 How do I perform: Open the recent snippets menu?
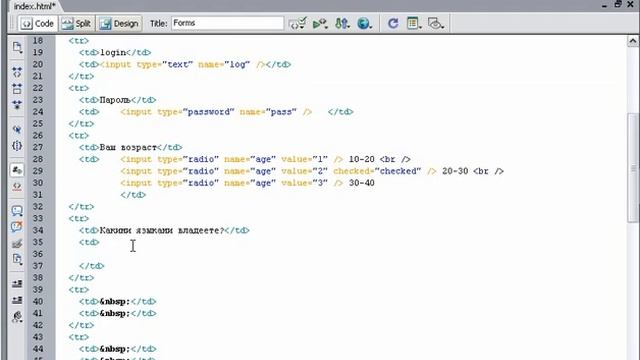(x=17, y=259)
